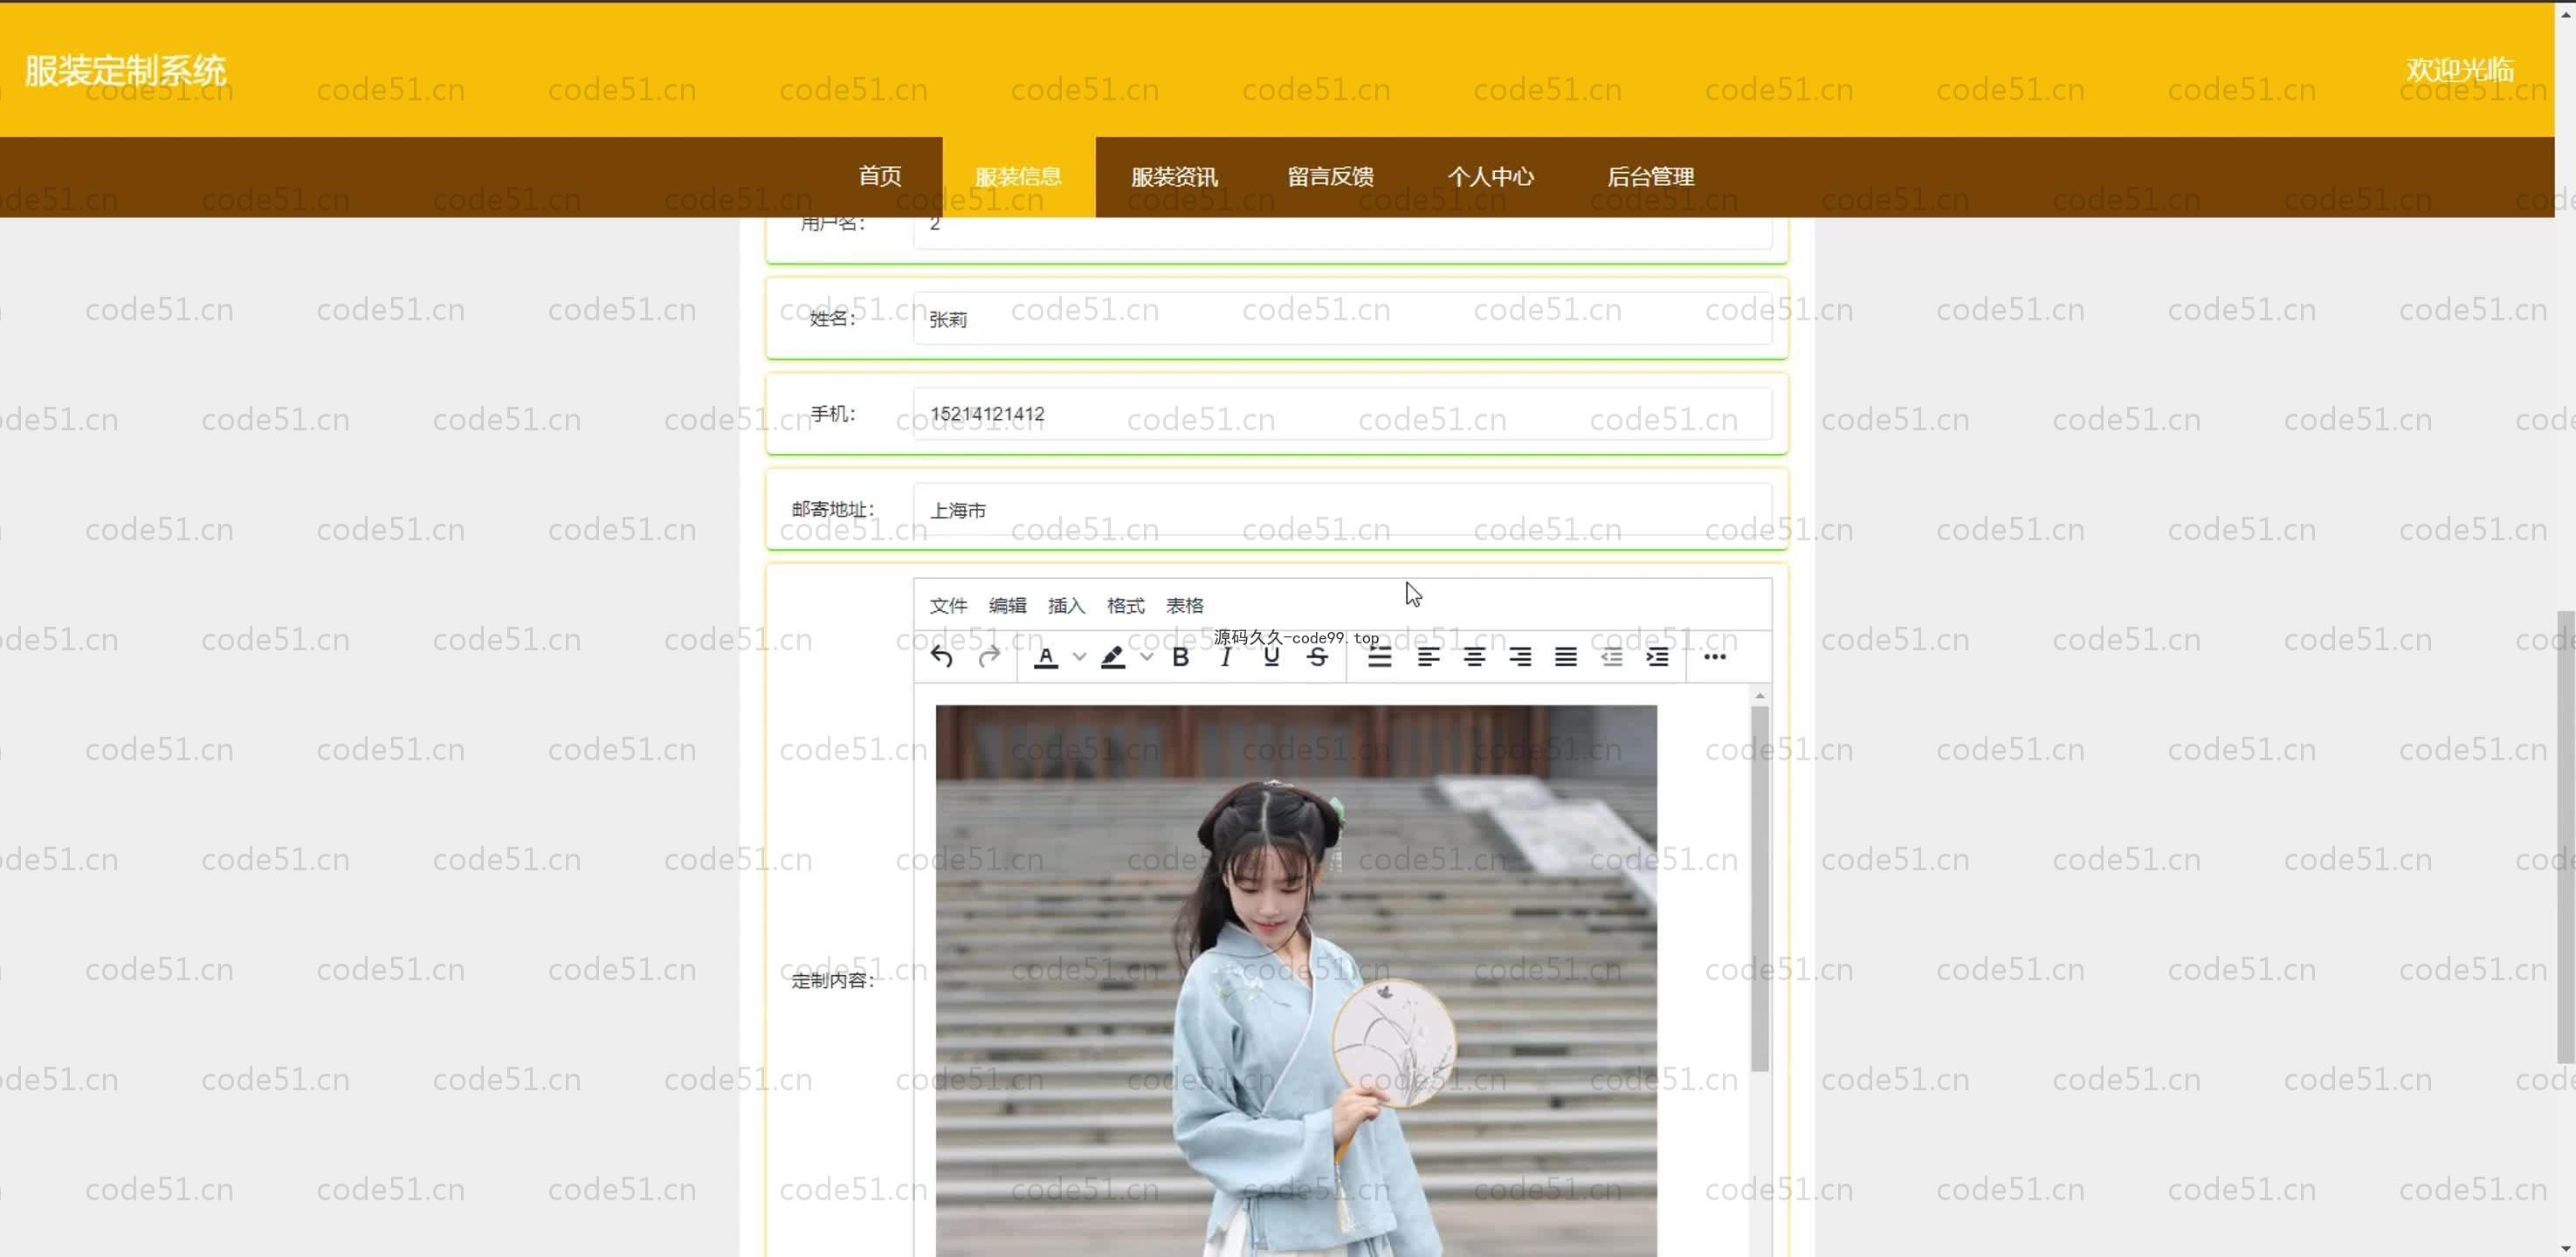Align text right
This screenshot has height=1257, width=2576.
[x=1520, y=657]
